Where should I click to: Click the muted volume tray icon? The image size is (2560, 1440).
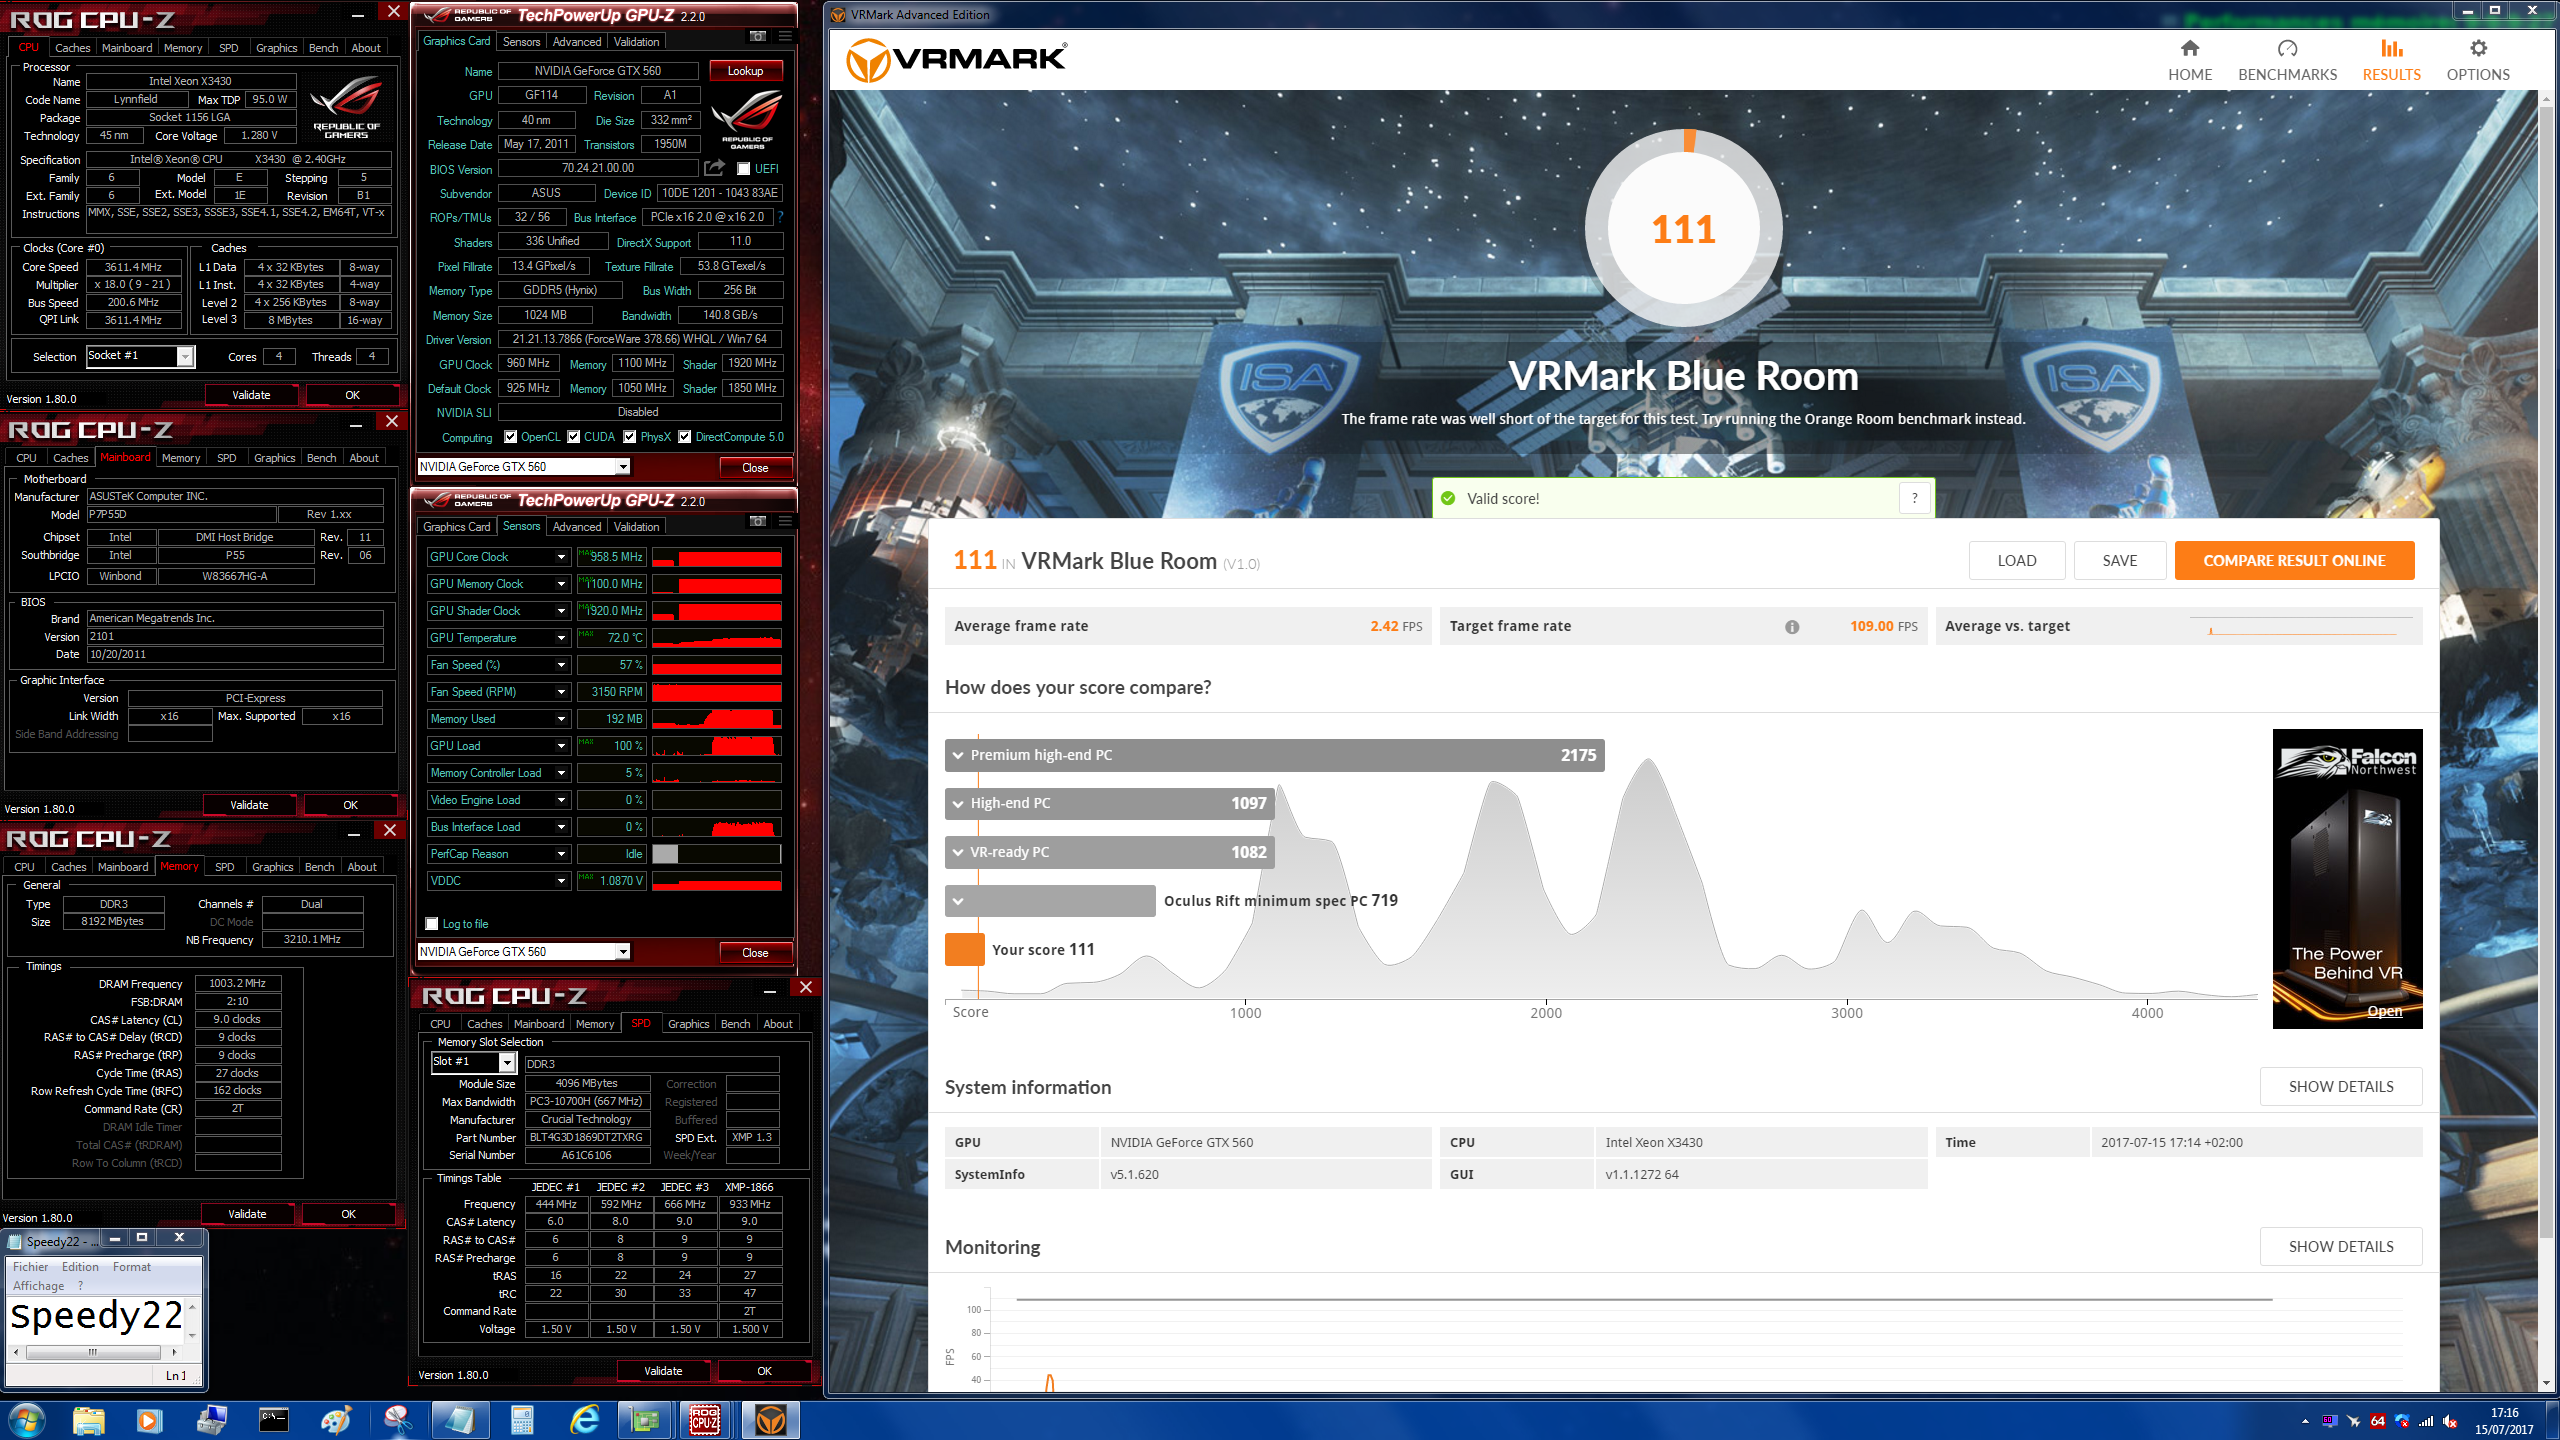[x=2450, y=1421]
